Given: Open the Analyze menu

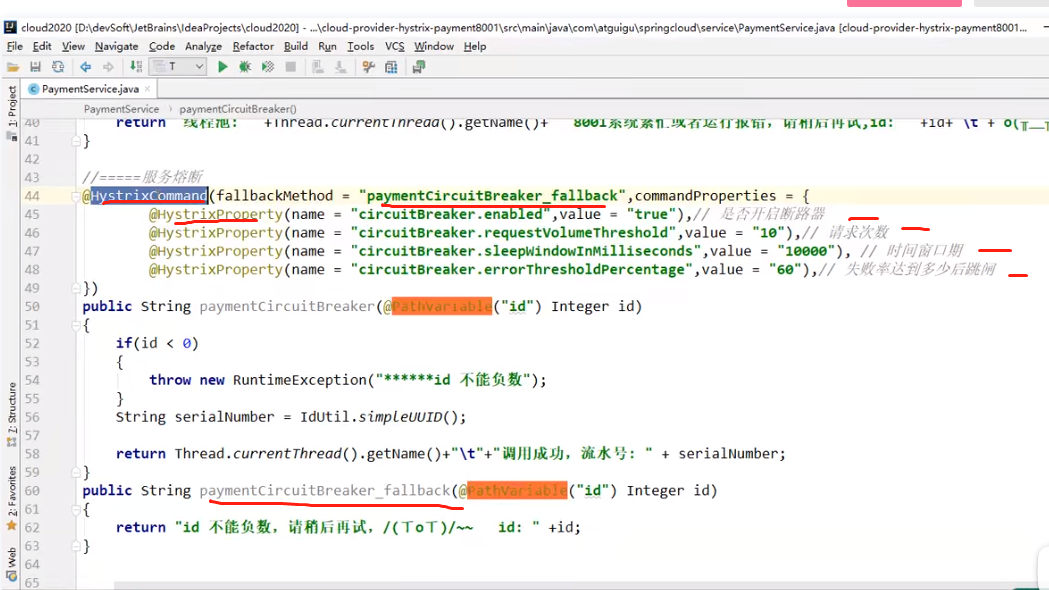Looking at the screenshot, I should click(203, 46).
